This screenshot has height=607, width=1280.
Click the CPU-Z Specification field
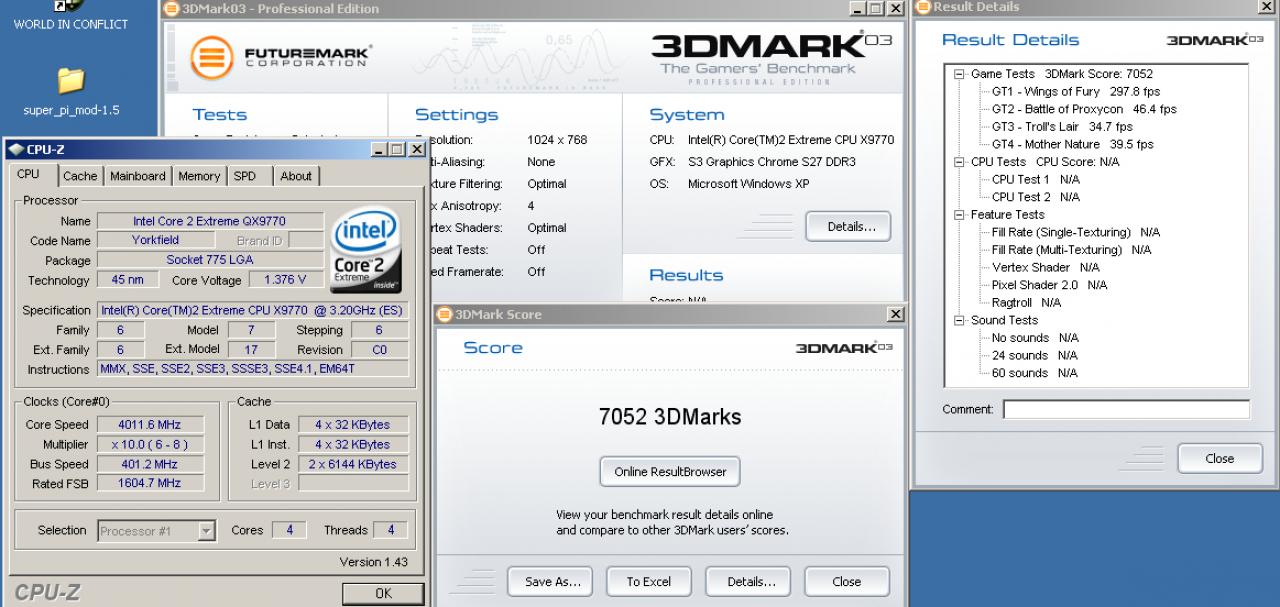(x=253, y=310)
